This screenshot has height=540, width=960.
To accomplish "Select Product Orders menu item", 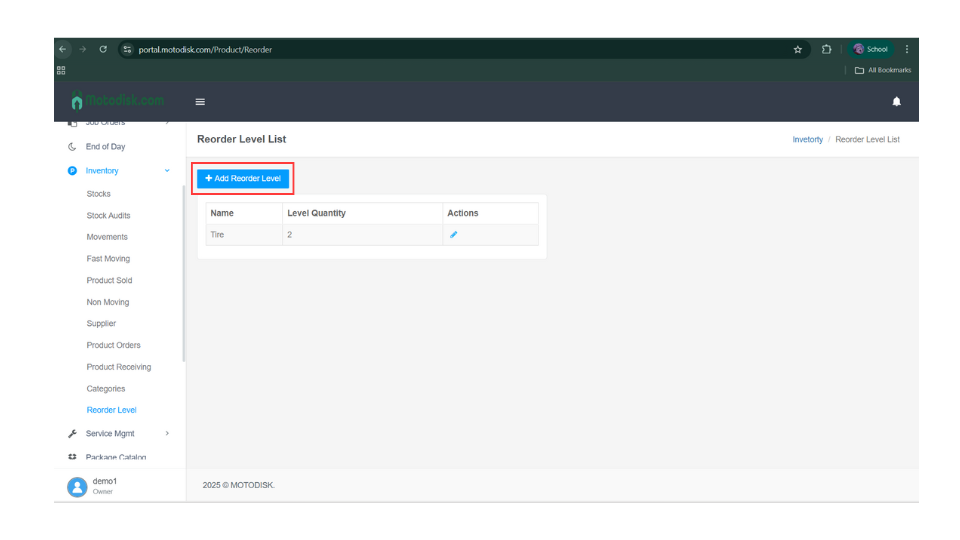I will (x=113, y=346).
